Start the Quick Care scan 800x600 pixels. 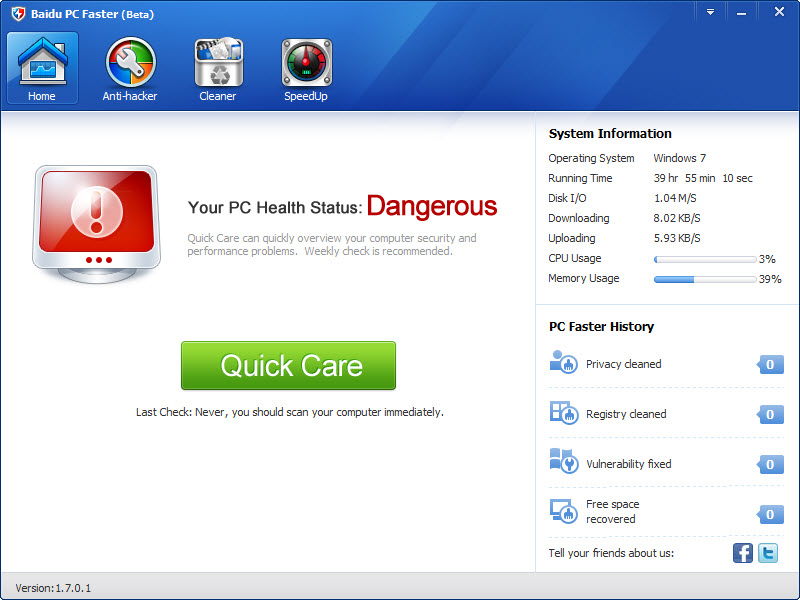[288, 365]
